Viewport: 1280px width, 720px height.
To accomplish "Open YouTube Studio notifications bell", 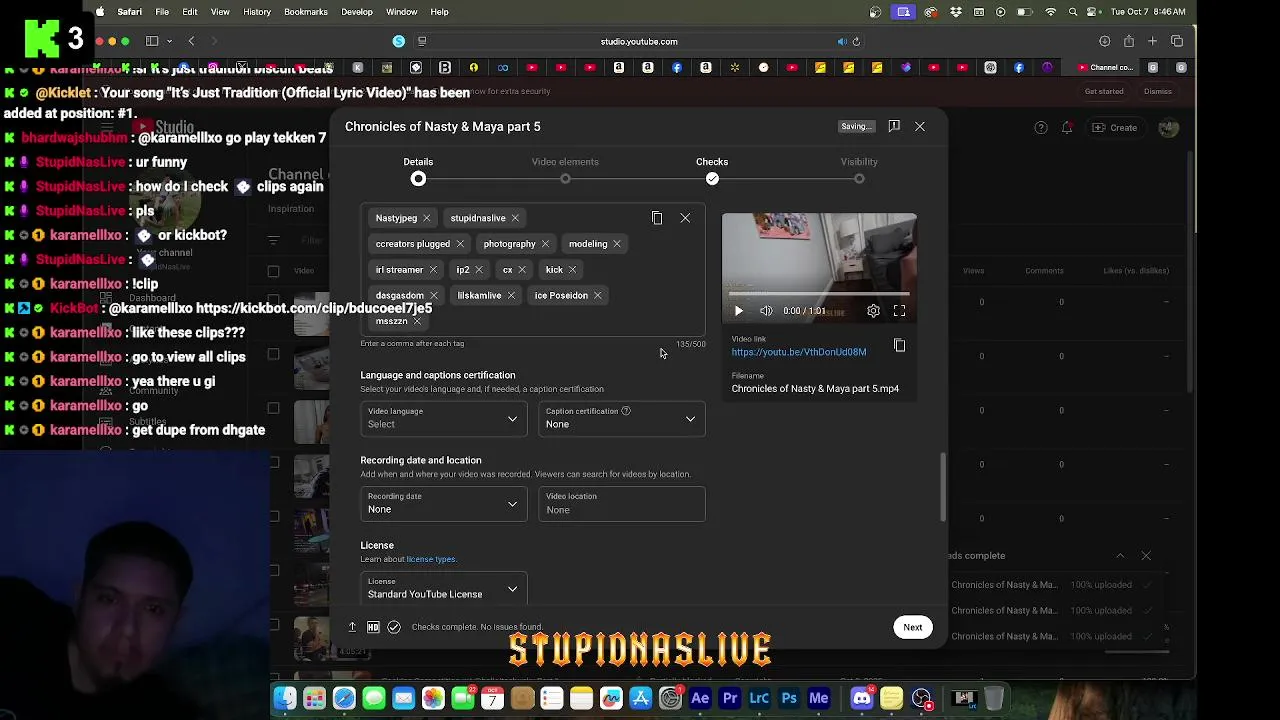I will (1067, 128).
